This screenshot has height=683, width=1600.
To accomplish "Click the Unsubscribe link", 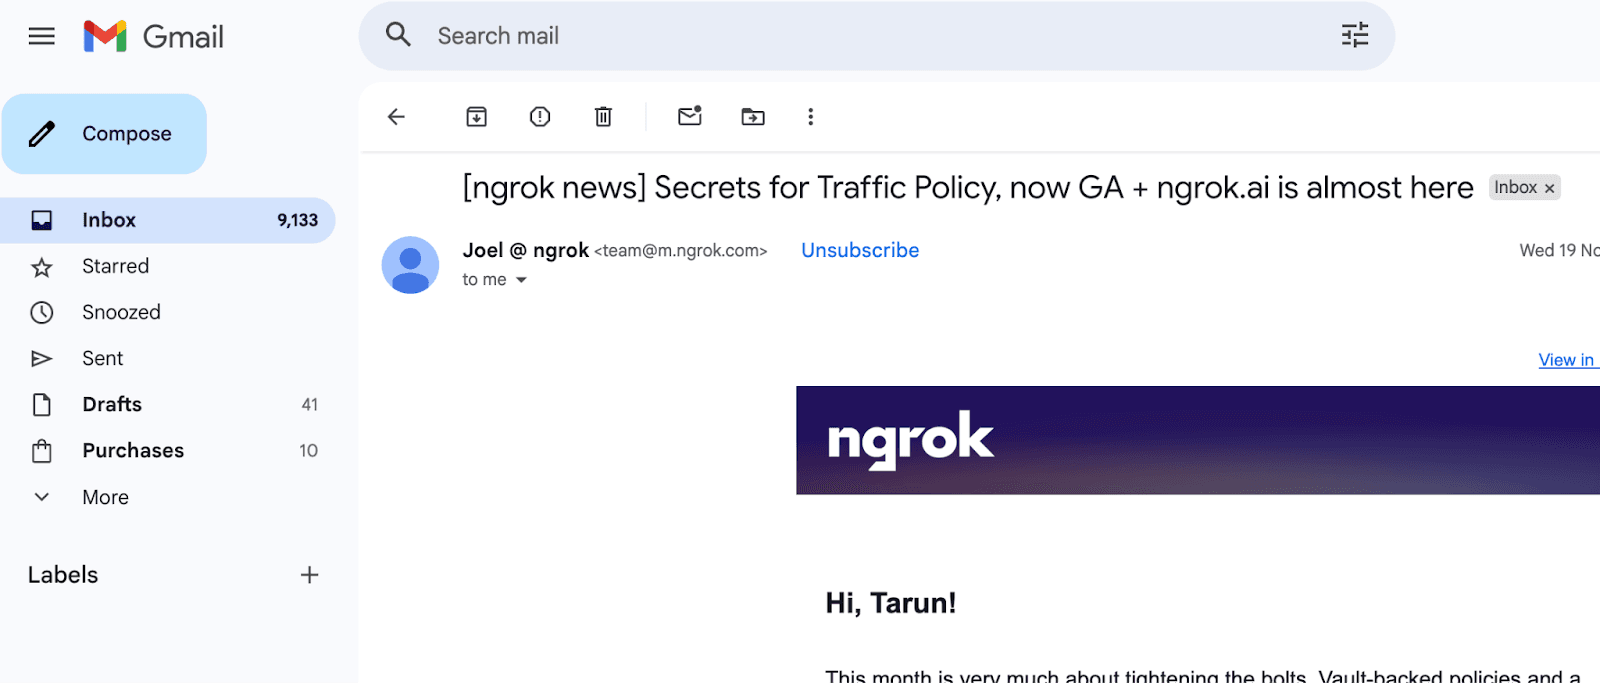I will pos(860,250).
